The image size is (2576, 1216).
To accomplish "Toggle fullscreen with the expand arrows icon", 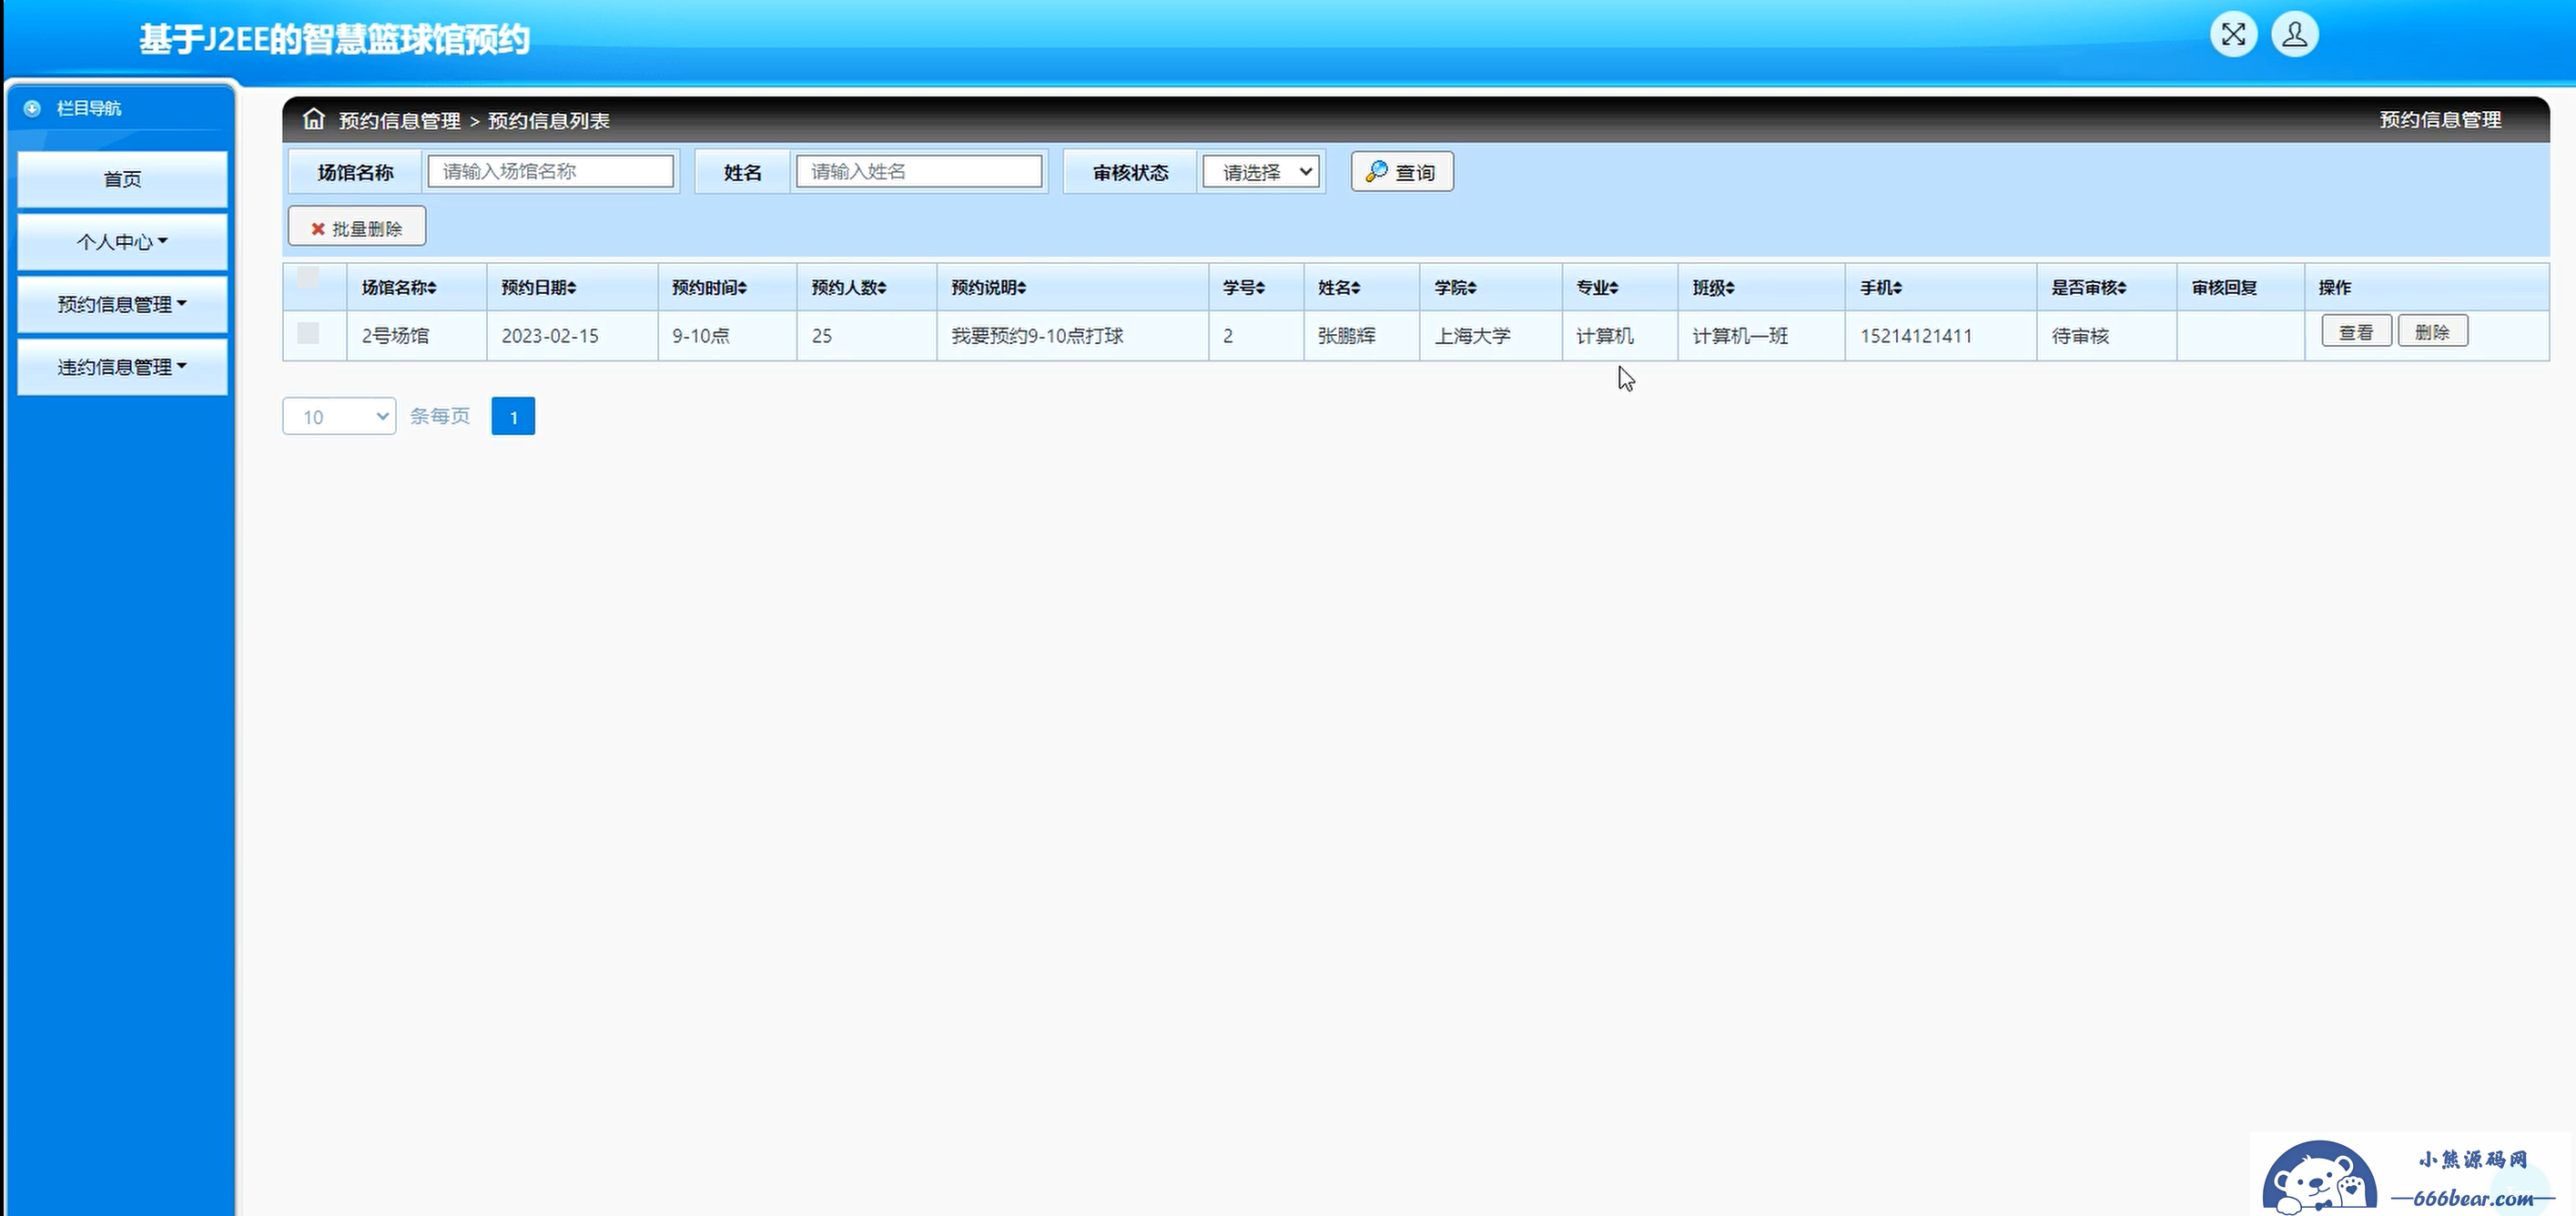I will pyautogui.click(x=2233, y=35).
